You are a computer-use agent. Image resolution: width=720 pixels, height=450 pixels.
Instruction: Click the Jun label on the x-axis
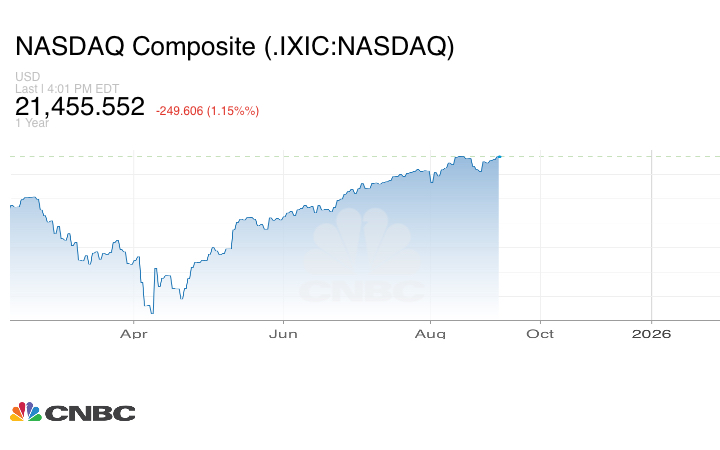click(x=284, y=333)
